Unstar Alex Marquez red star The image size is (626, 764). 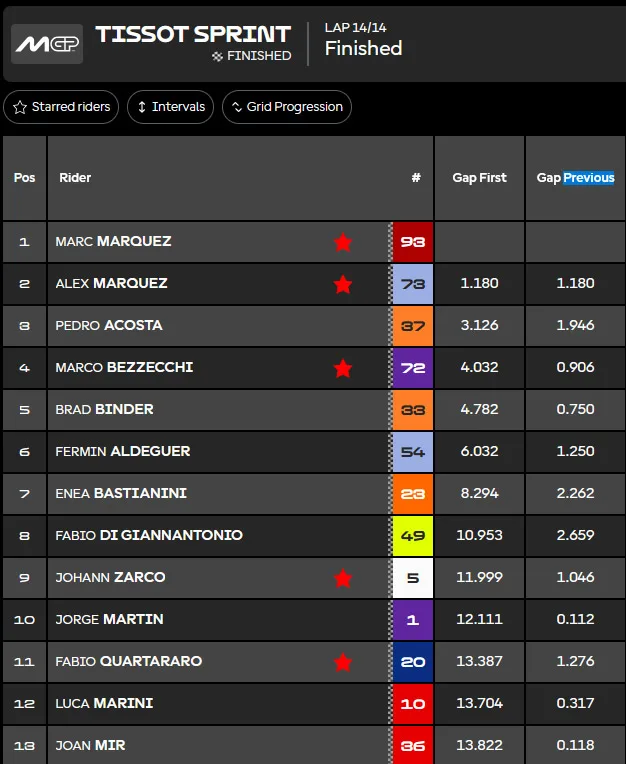coord(343,284)
